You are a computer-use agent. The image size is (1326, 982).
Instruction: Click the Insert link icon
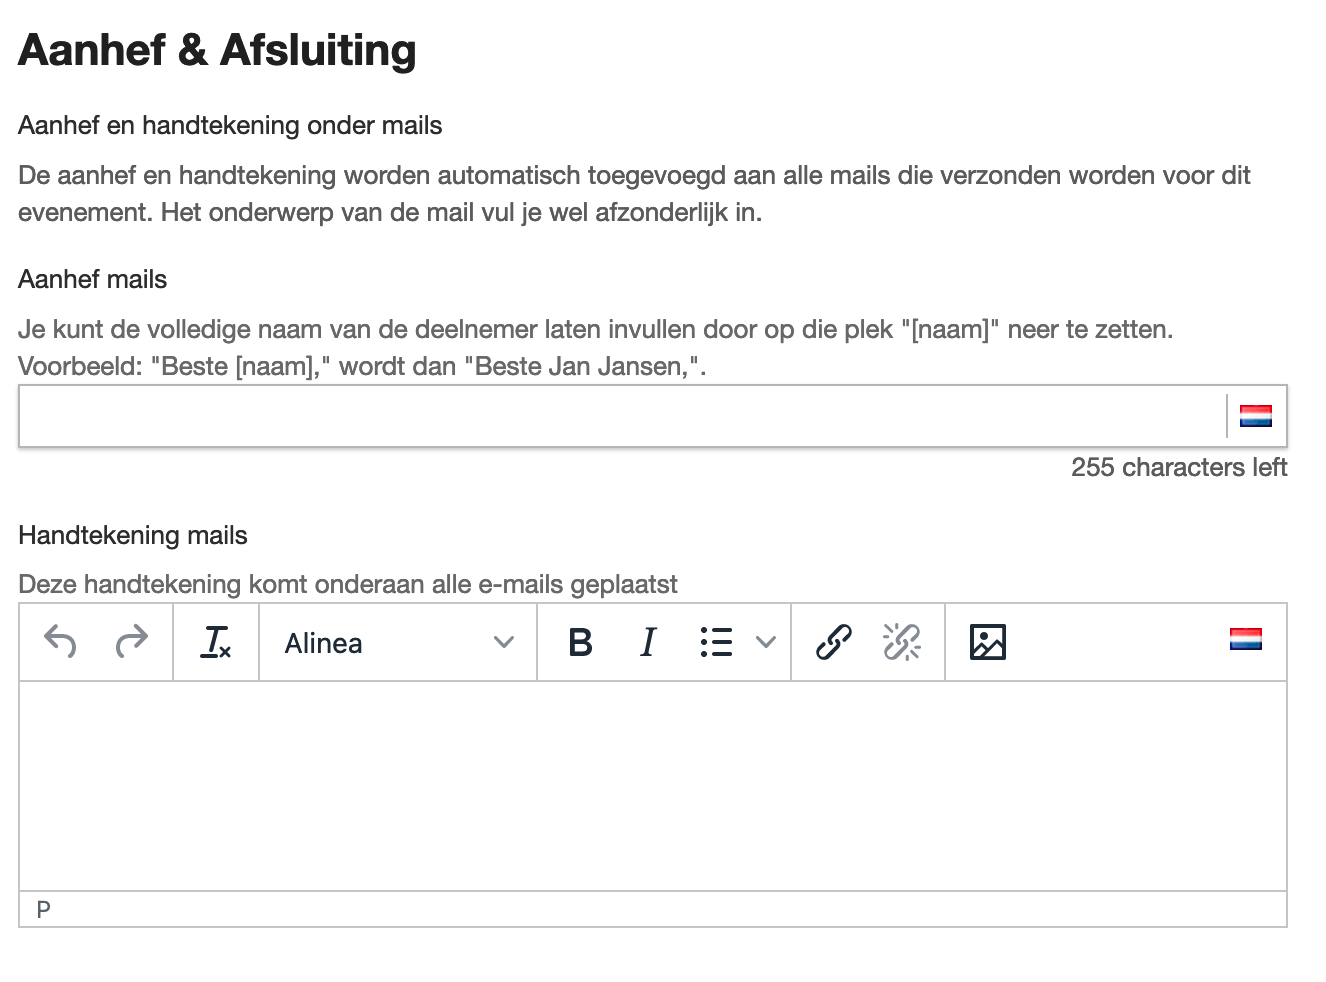pyautogui.click(x=832, y=643)
